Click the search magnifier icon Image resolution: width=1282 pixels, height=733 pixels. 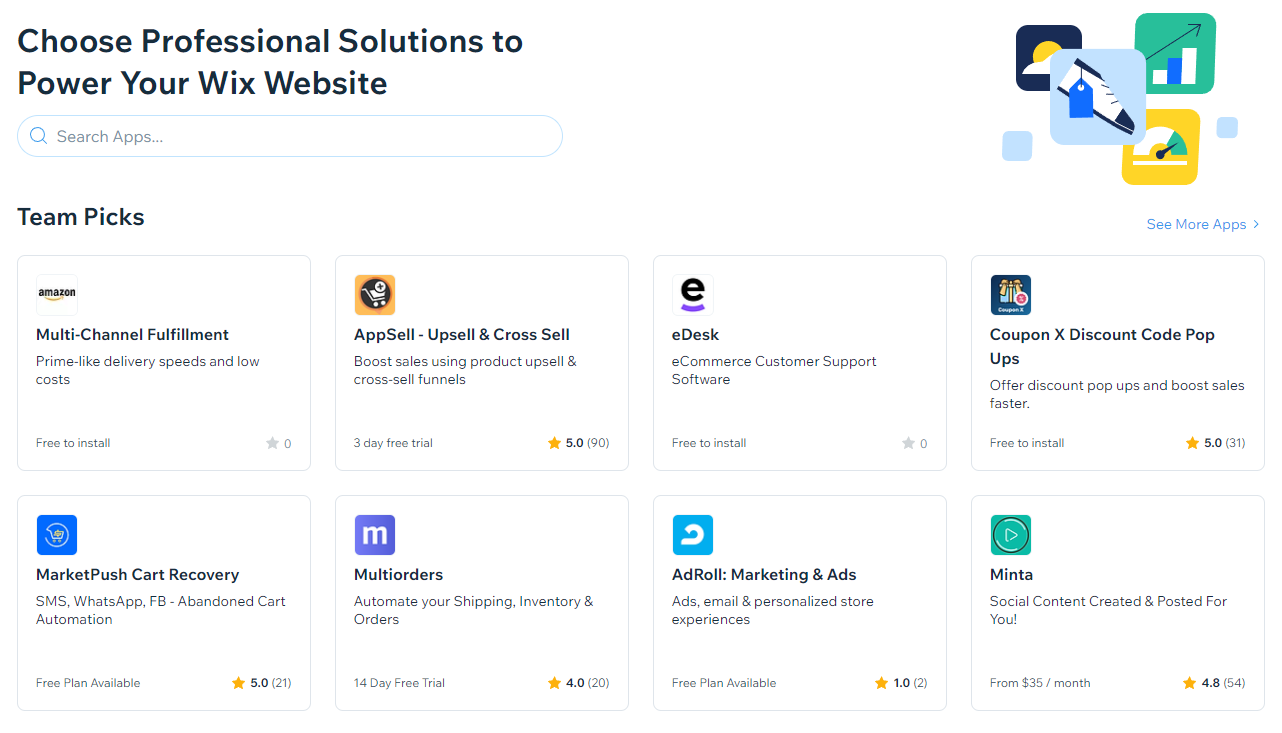coord(39,136)
